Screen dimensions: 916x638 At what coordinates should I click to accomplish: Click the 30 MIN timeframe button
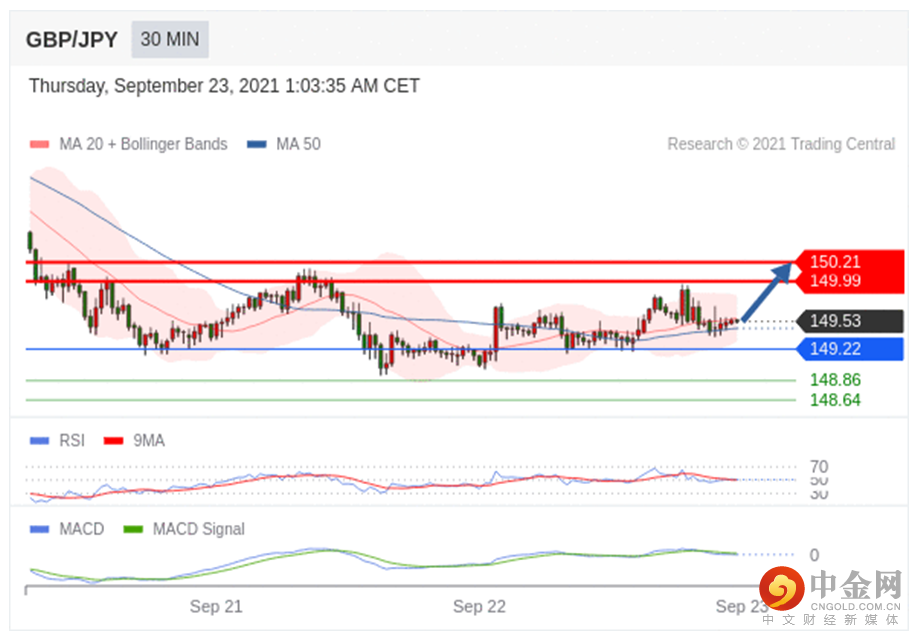coord(170,39)
